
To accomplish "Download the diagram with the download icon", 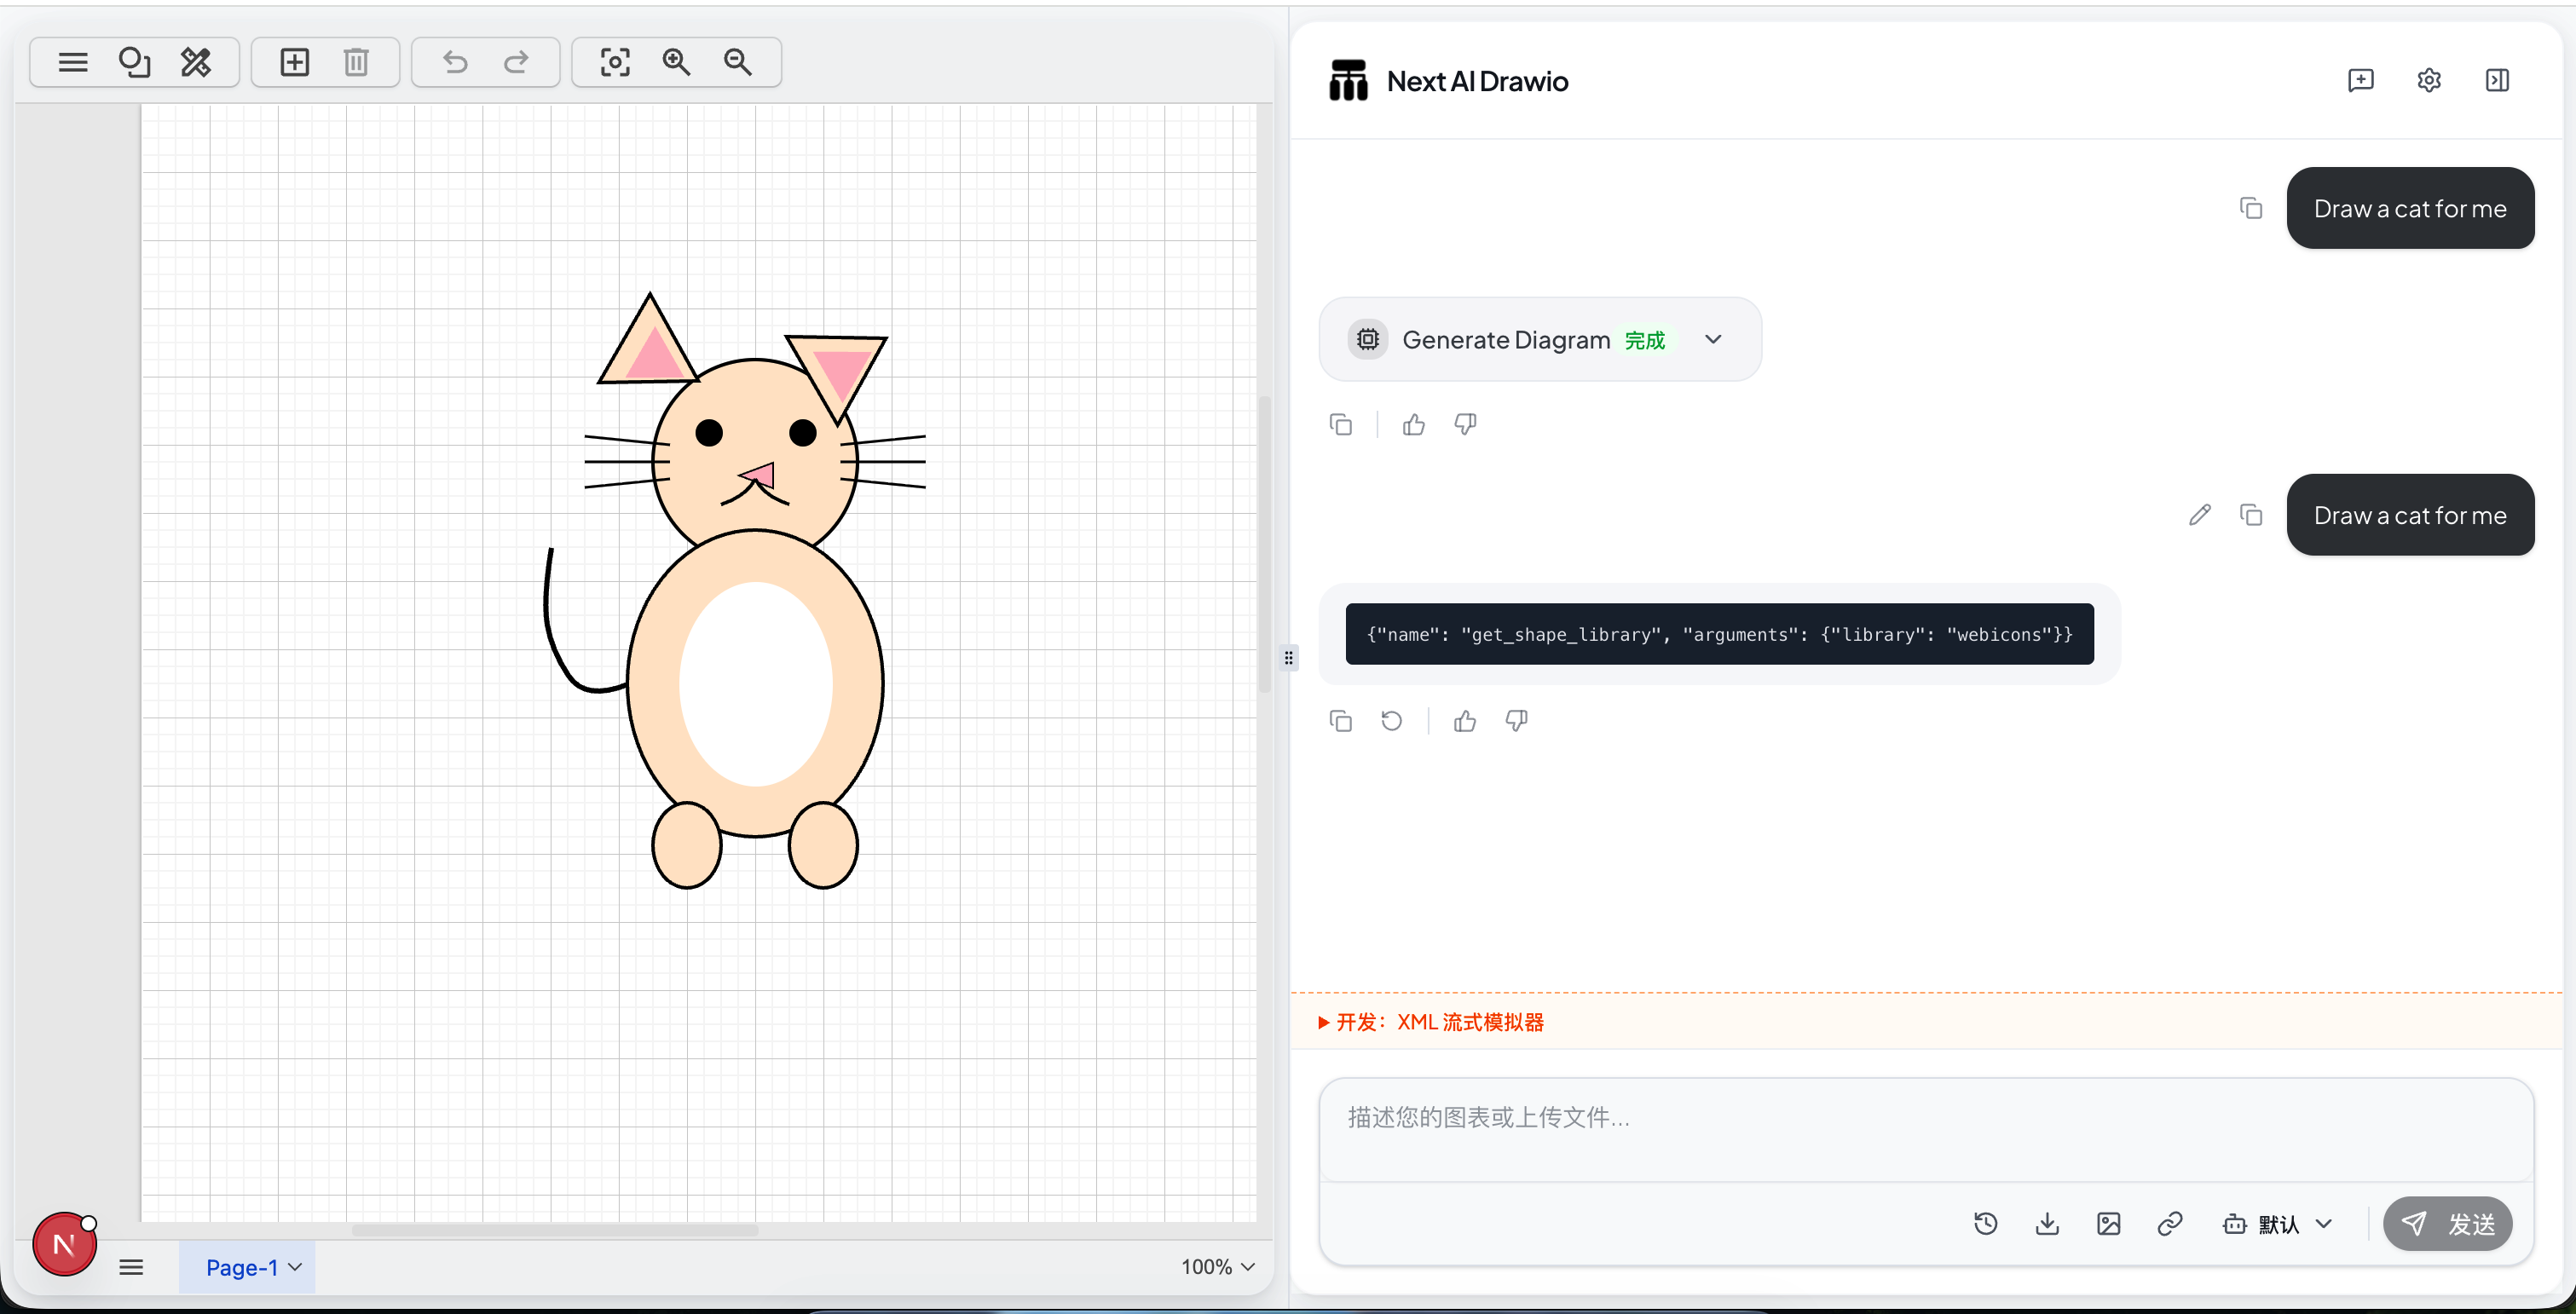I will [2047, 1223].
